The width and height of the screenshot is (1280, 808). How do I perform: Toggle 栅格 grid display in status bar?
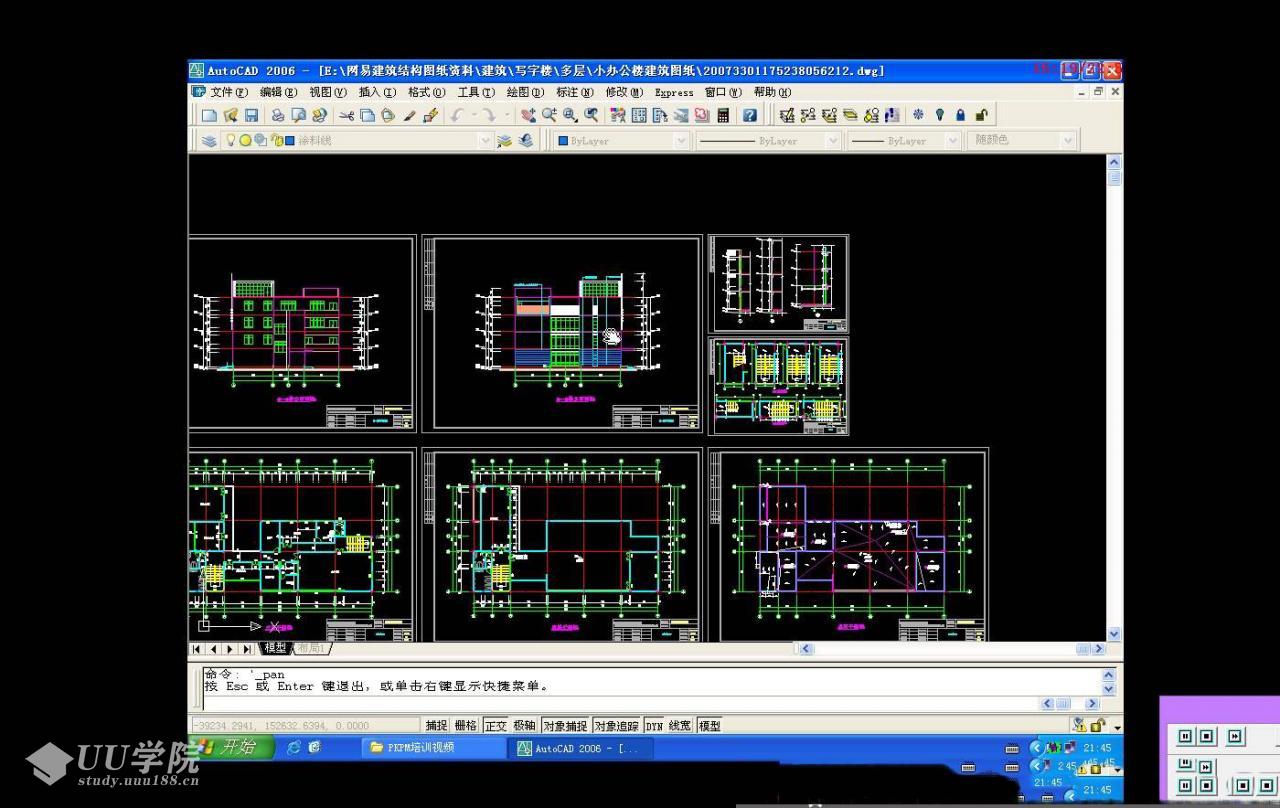pyautogui.click(x=466, y=726)
